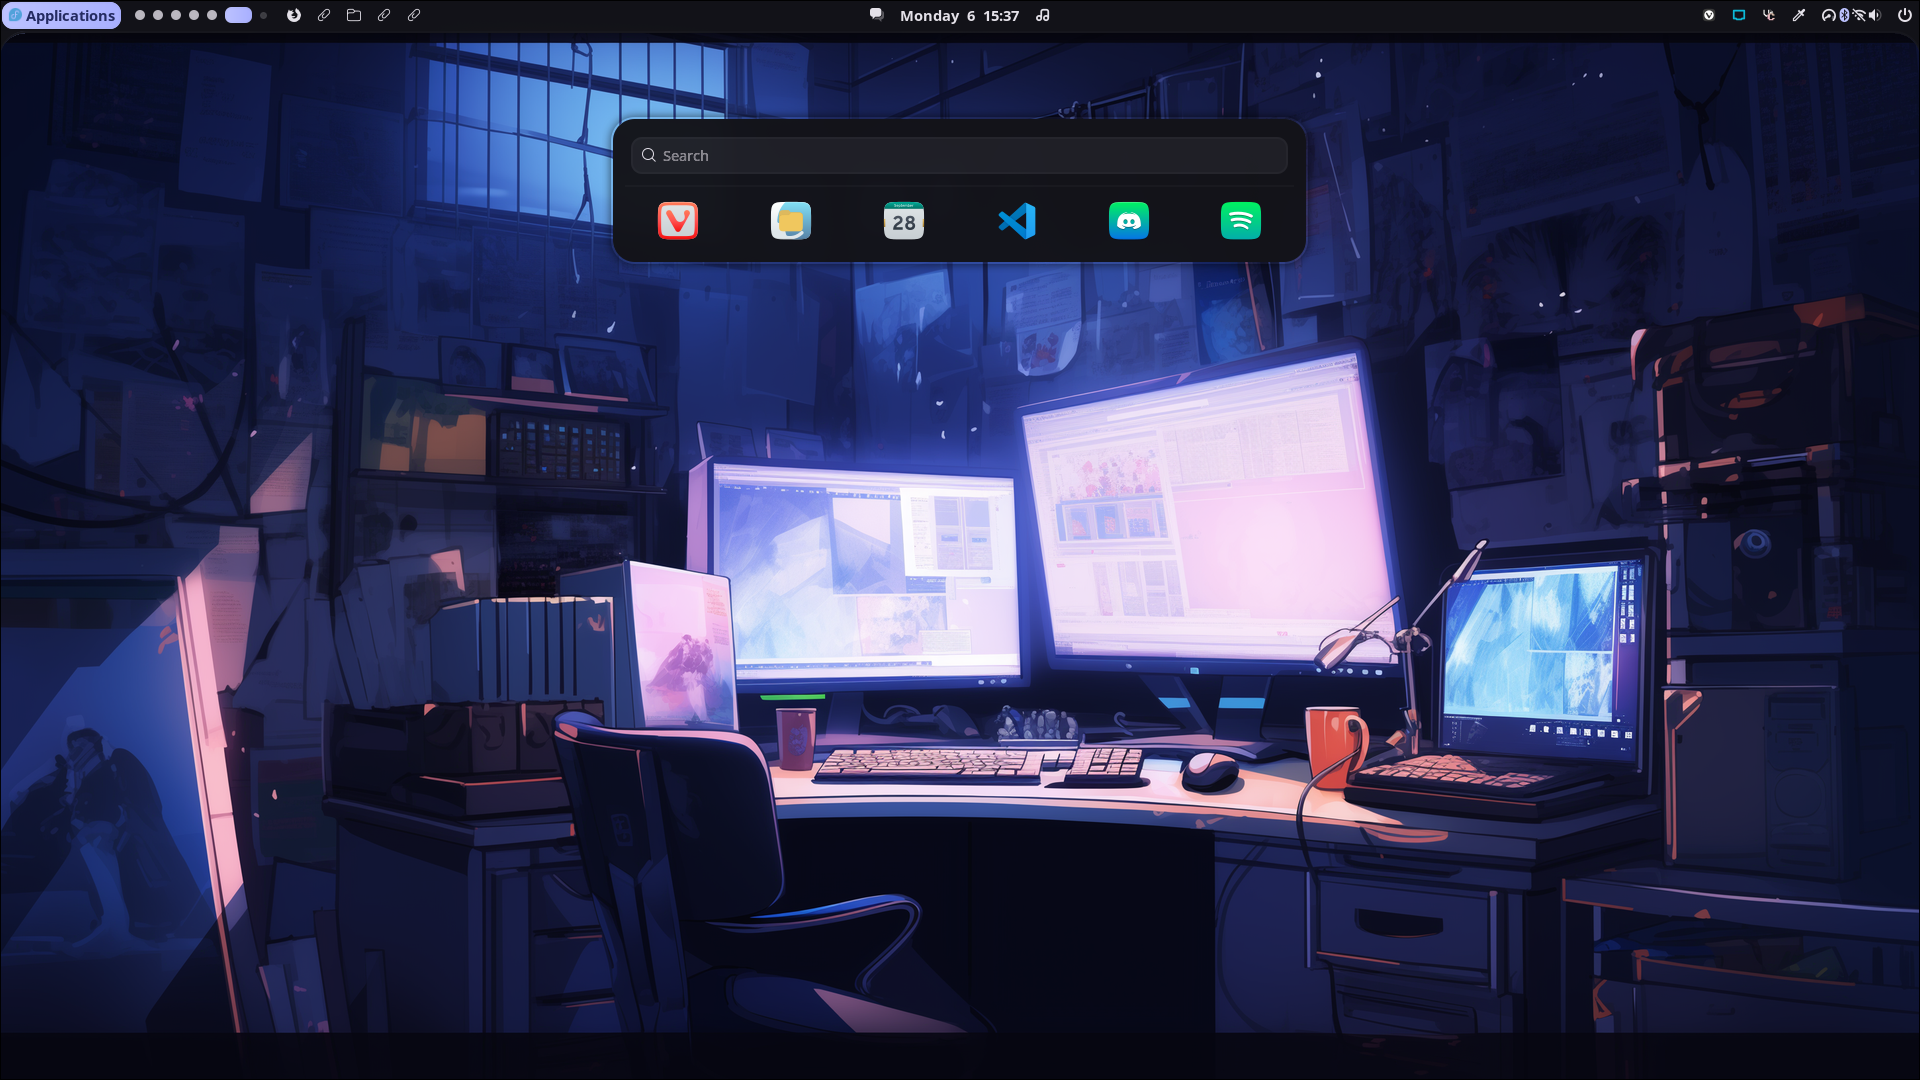Open the folder icon in top bar
Image resolution: width=1920 pixels, height=1080 pixels.
point(354,15)
